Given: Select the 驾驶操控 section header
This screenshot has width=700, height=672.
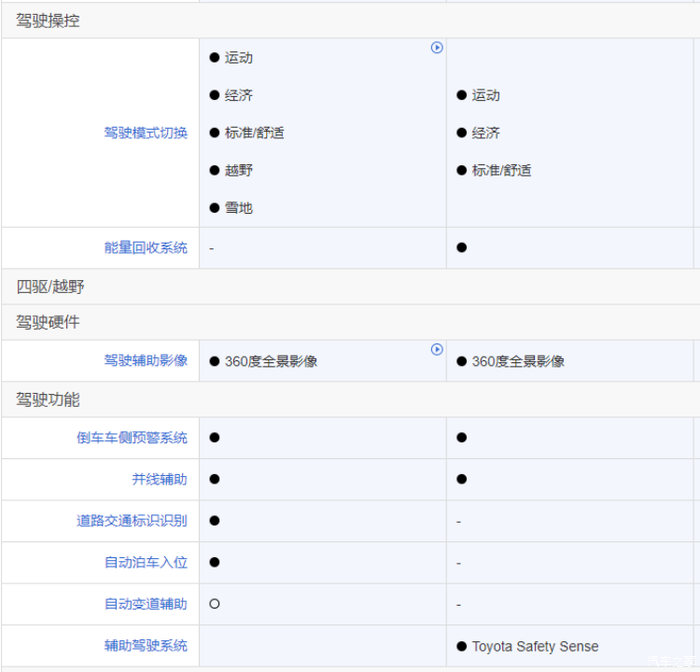Looking at the screenshot, I should 48,20.
